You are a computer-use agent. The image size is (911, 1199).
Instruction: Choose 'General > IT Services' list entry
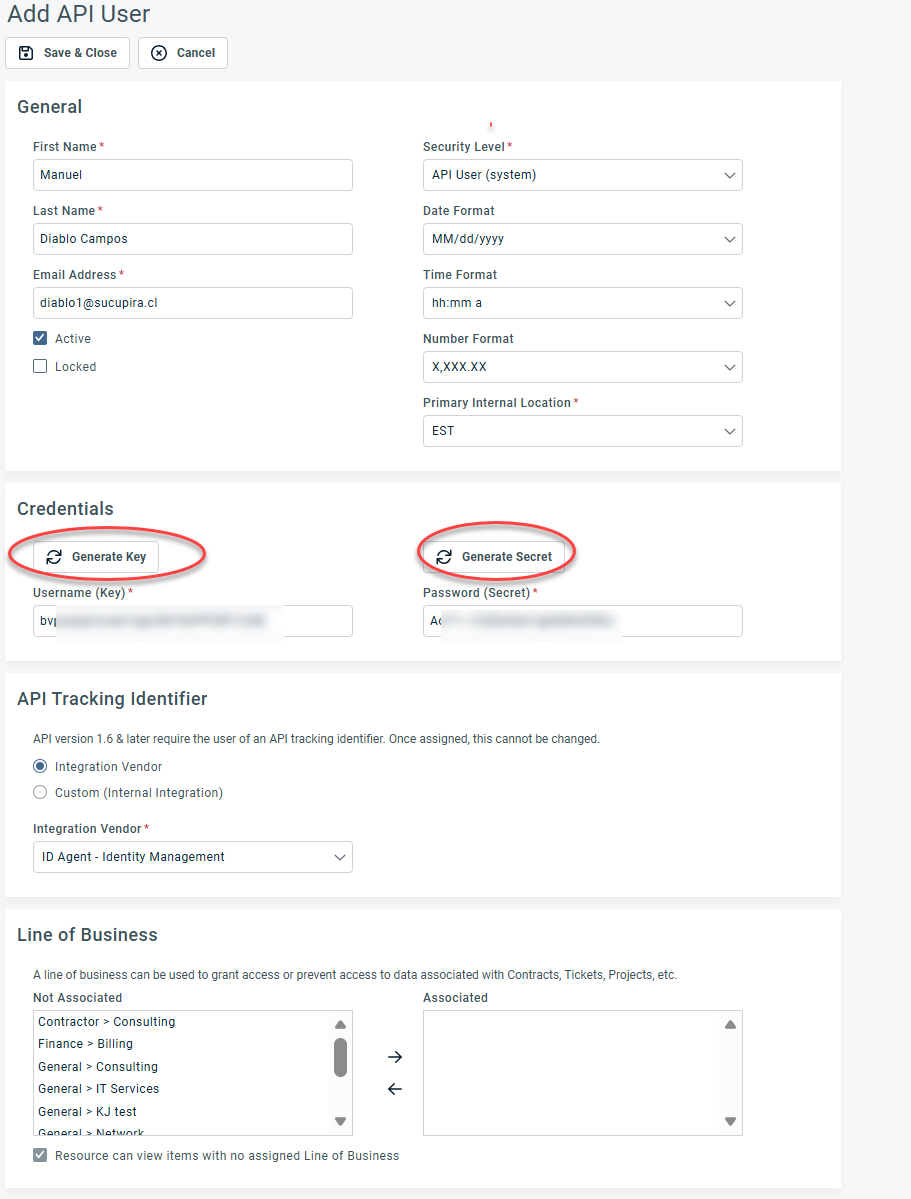pos(98,1089)
